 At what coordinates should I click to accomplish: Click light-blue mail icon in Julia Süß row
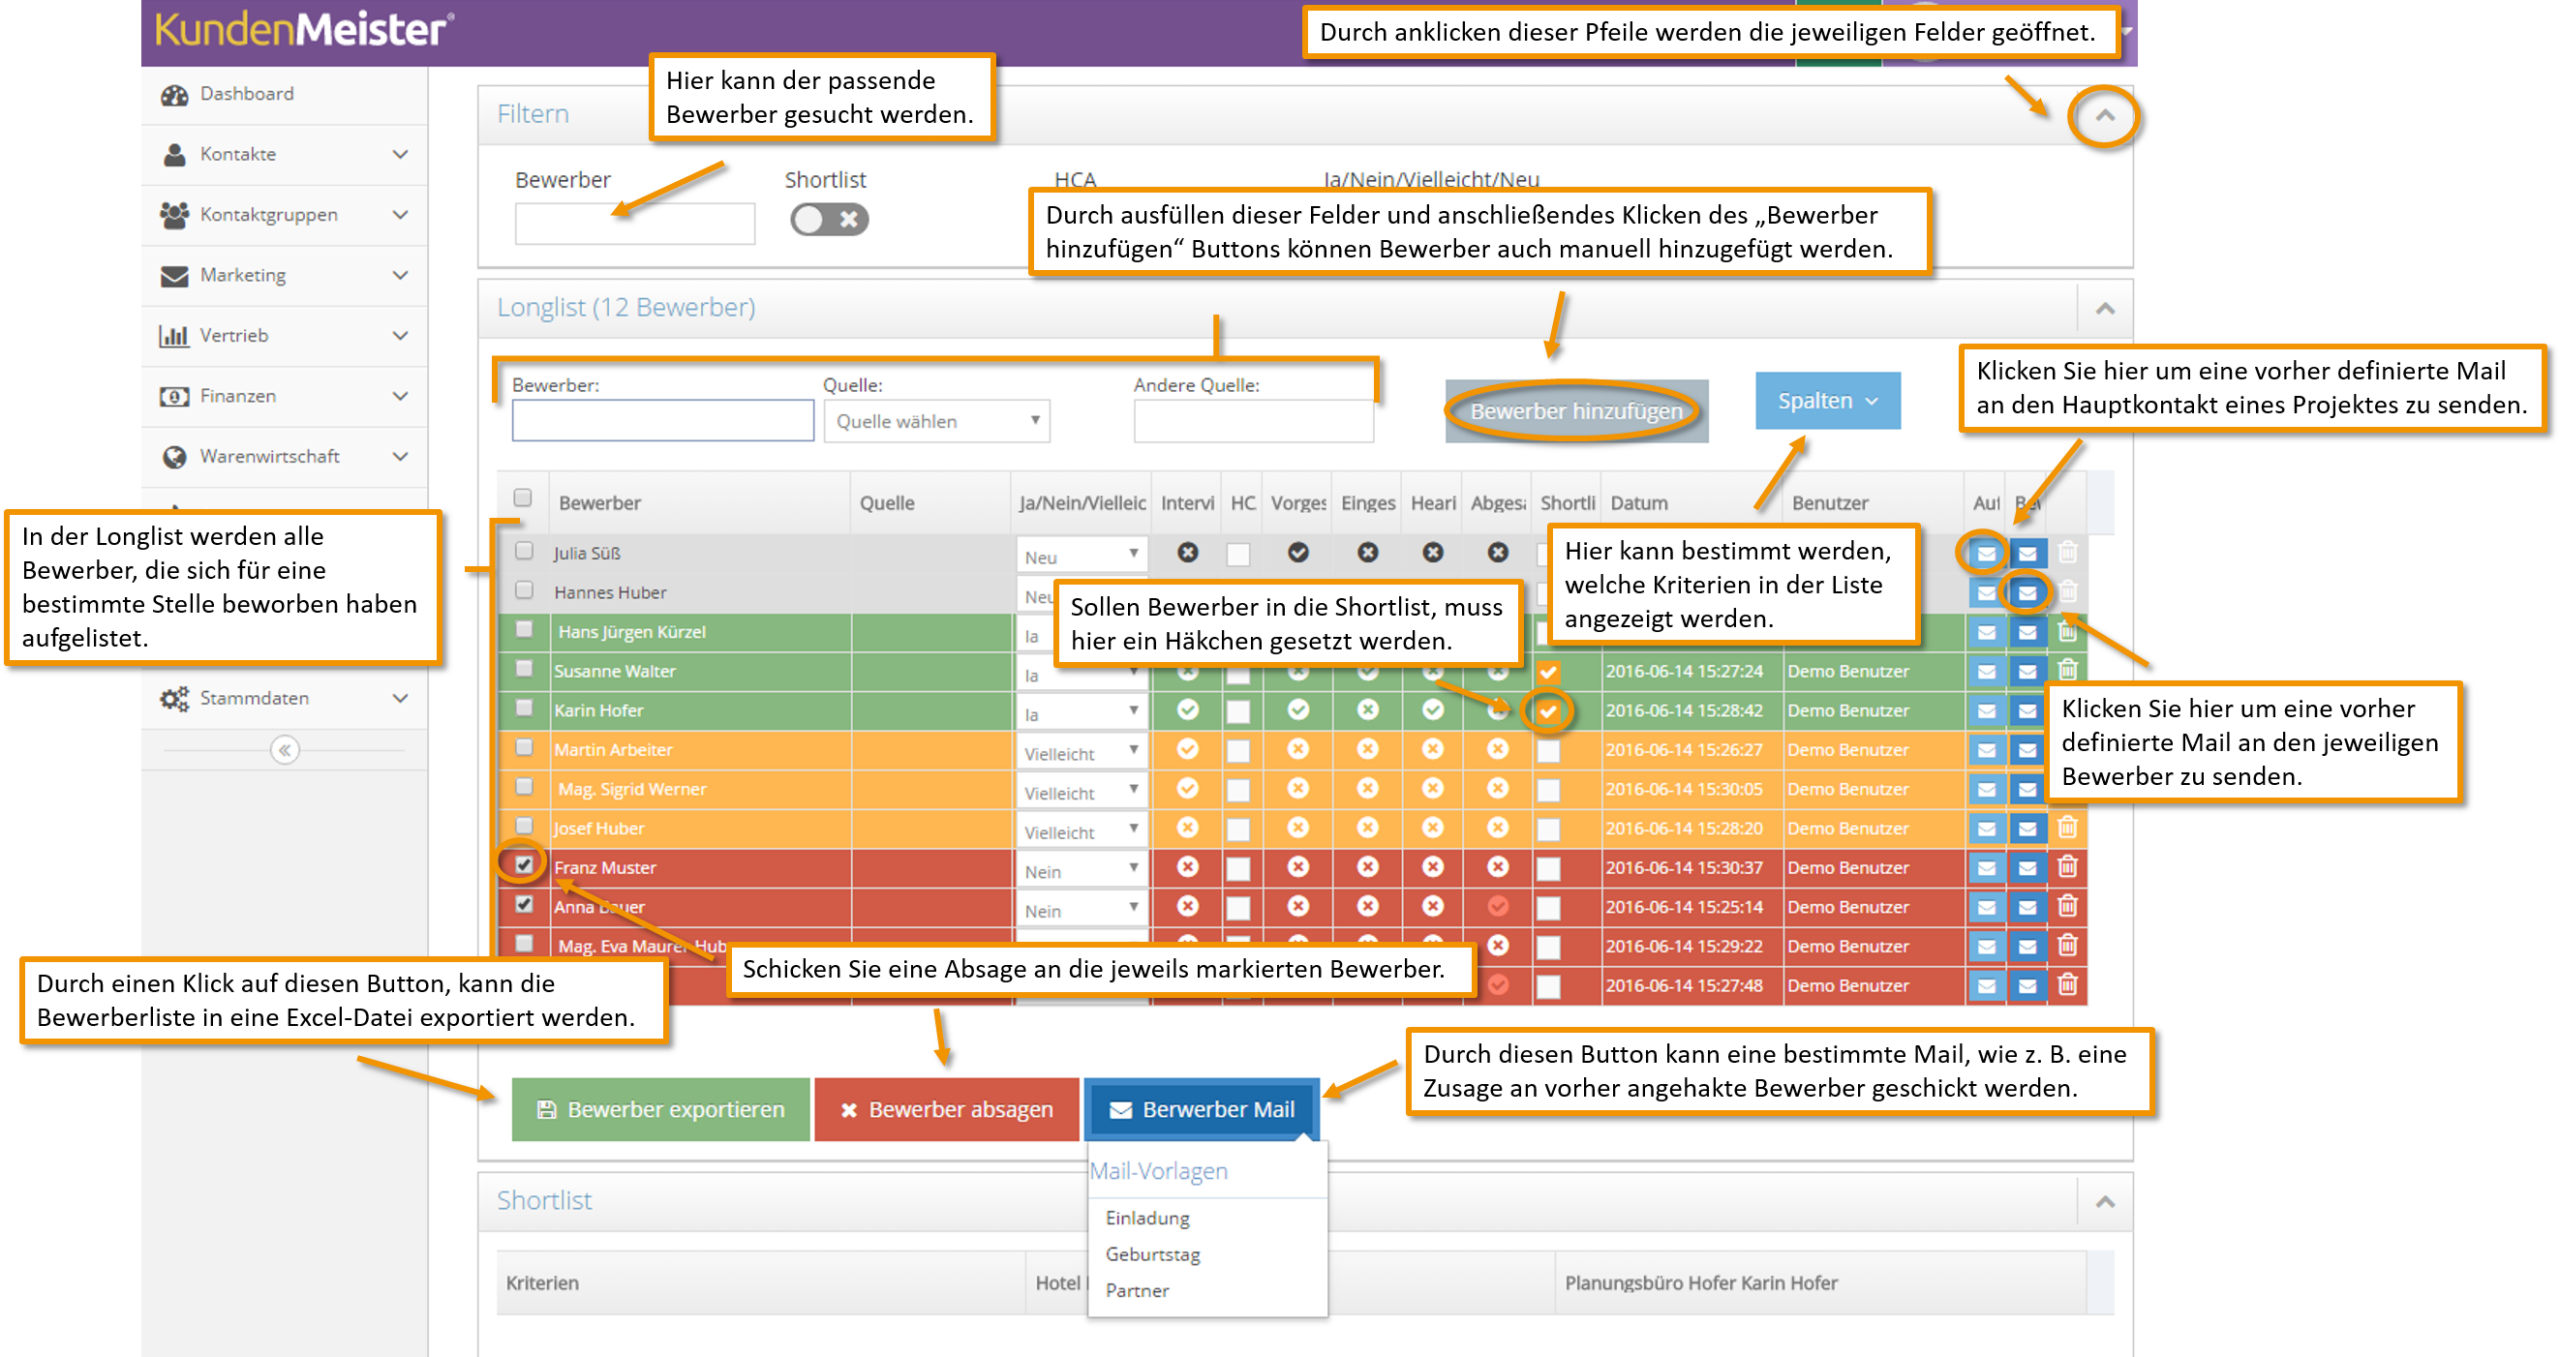[1986, 553]
